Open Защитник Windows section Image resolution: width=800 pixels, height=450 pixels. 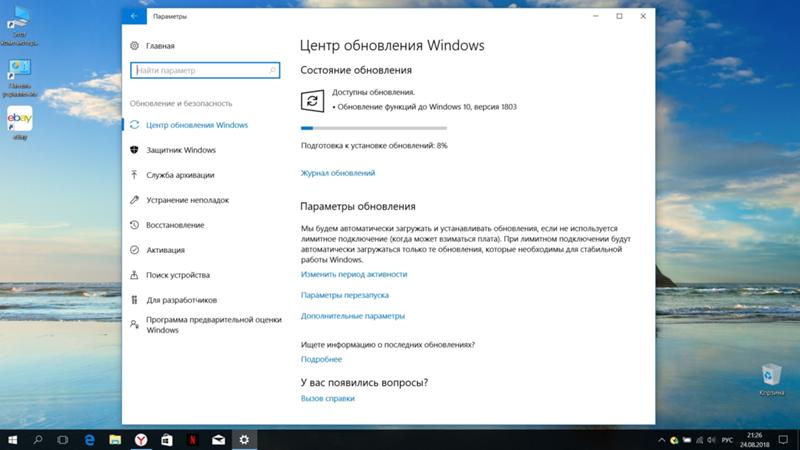click(x=181, y=150)
